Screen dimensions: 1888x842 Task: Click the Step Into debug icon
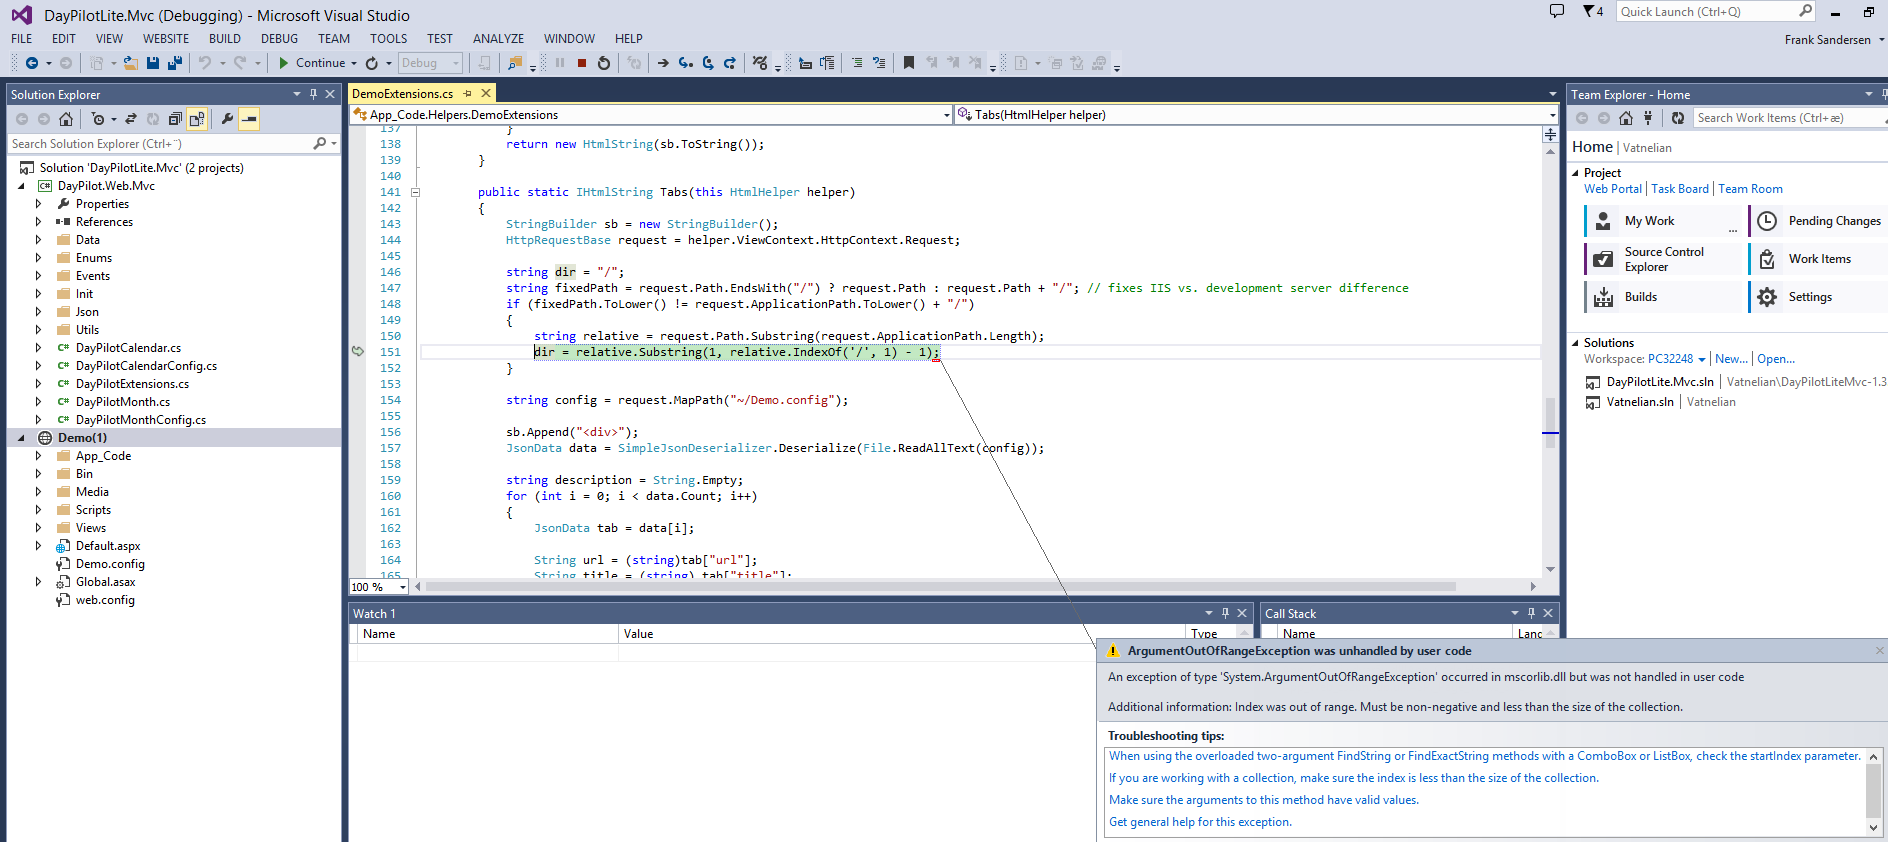coord(686,63)
